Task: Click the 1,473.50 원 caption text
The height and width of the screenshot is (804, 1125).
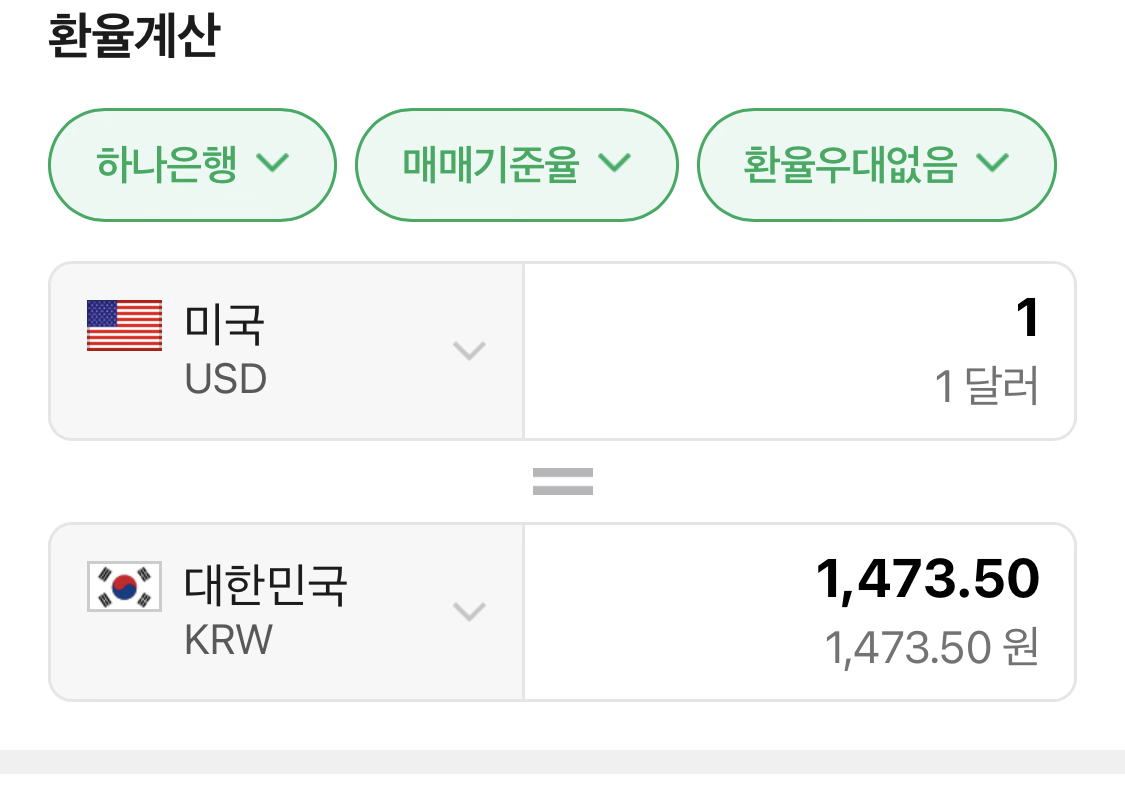Action: click(932, 648)
